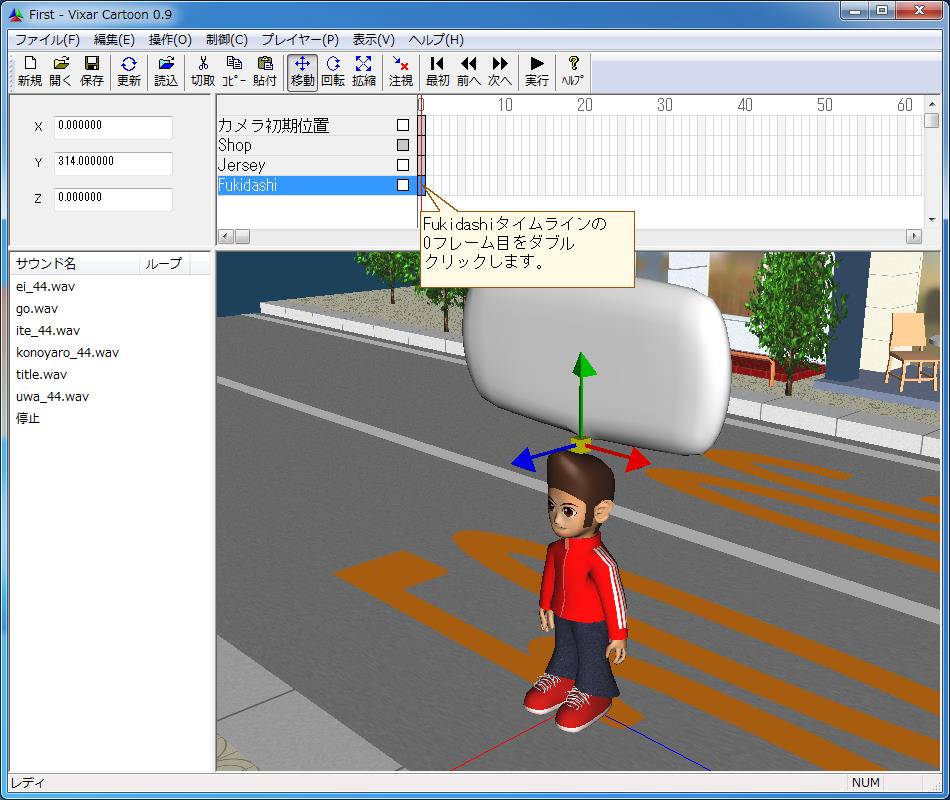The height and width of the screenshot is (800, 950).
Task: Toggle the Fukidashi track checkbox
Action: tap(403, 185)
